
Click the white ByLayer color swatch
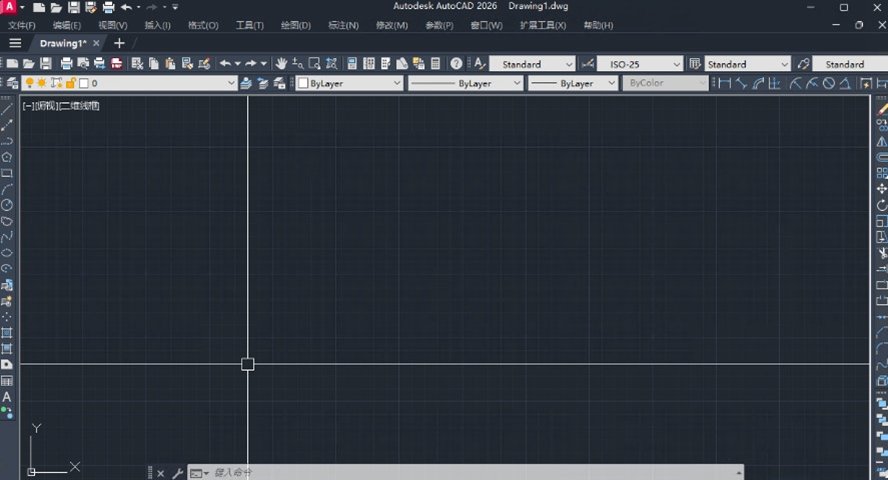click(x=303, y=83)
